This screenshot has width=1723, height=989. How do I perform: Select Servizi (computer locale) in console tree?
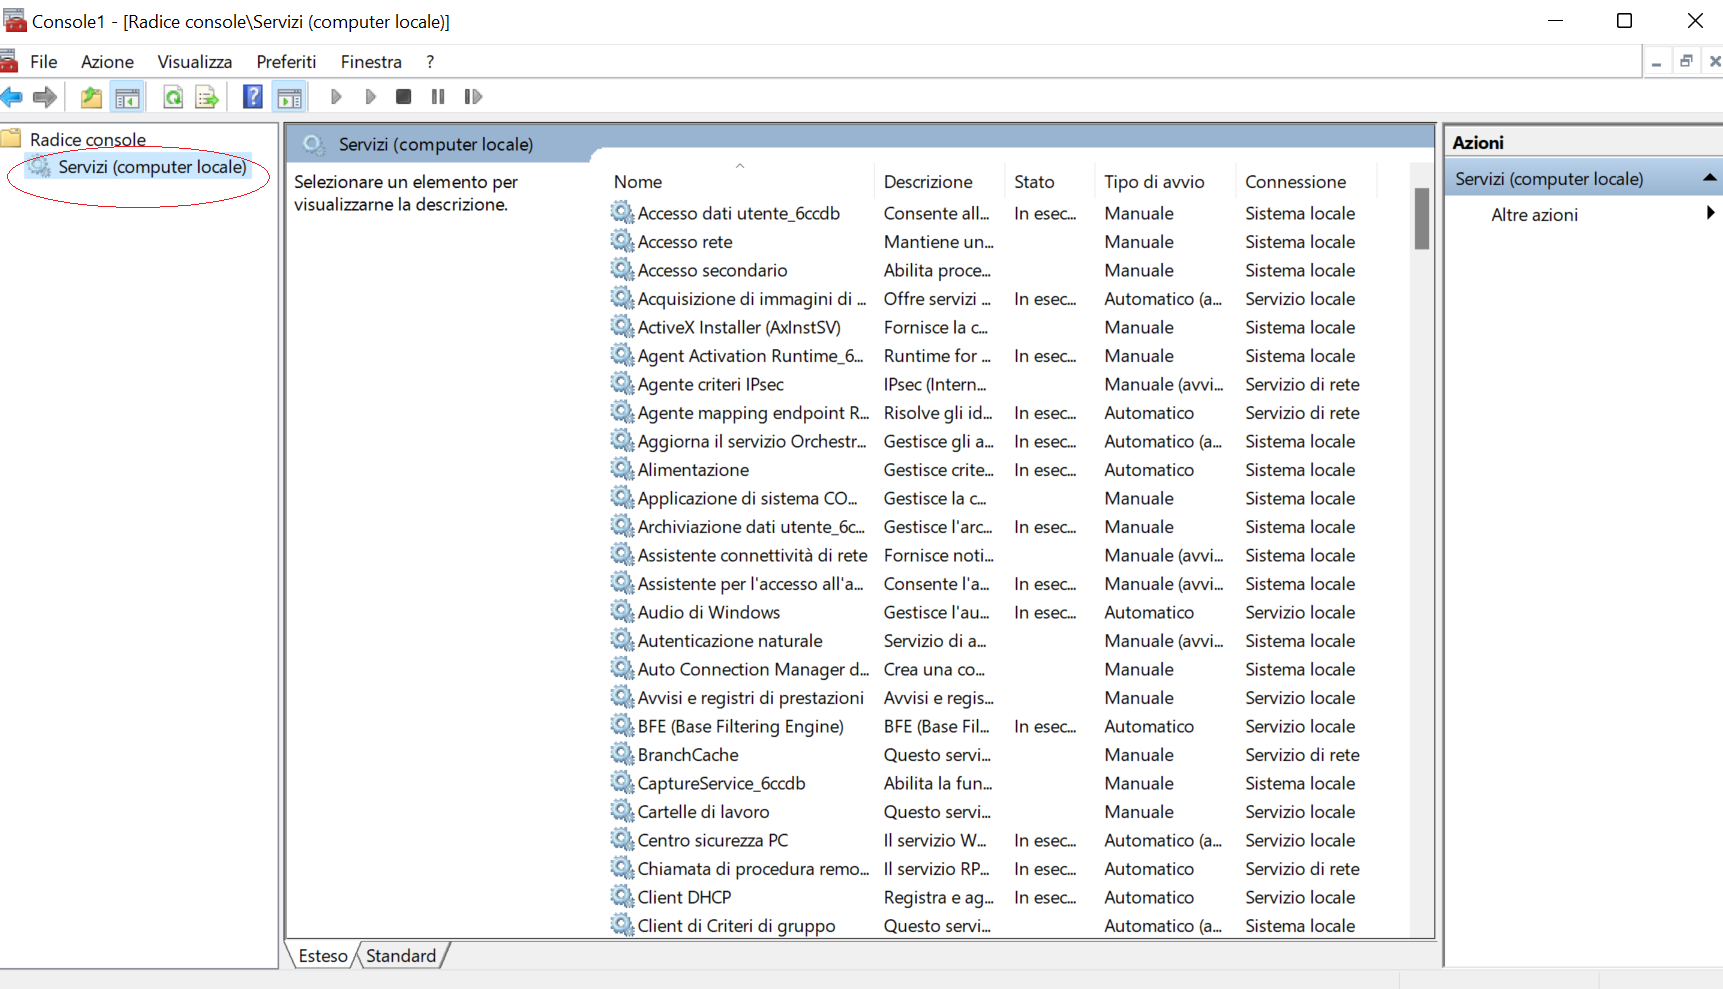152,167
